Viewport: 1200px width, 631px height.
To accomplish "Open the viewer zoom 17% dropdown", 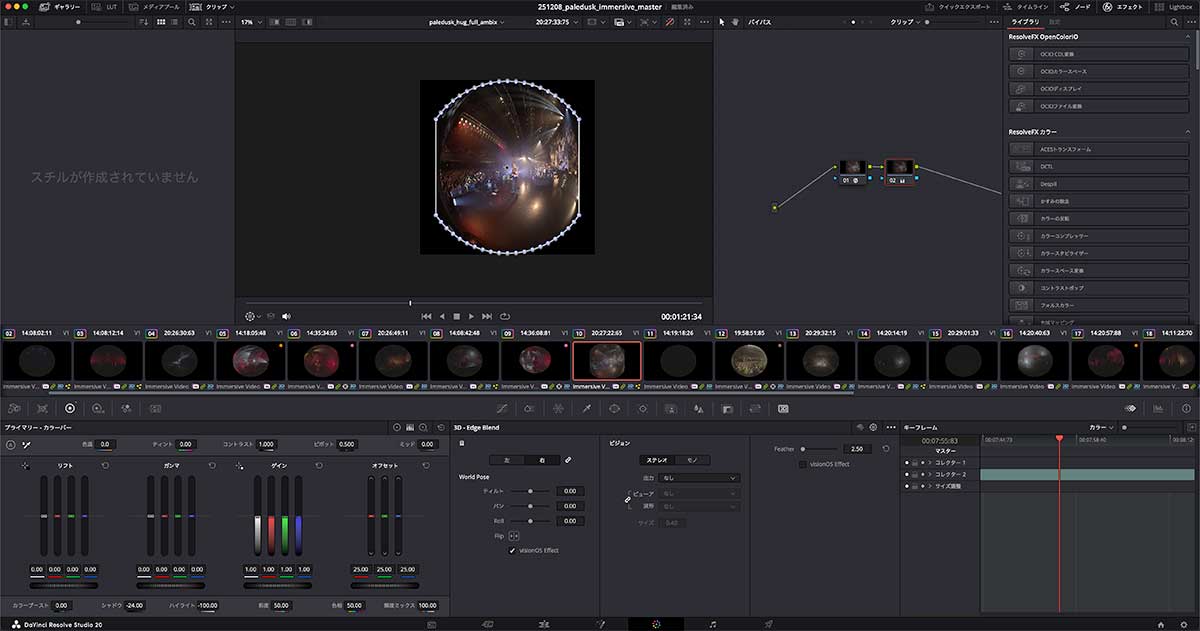I will (250, 21).
